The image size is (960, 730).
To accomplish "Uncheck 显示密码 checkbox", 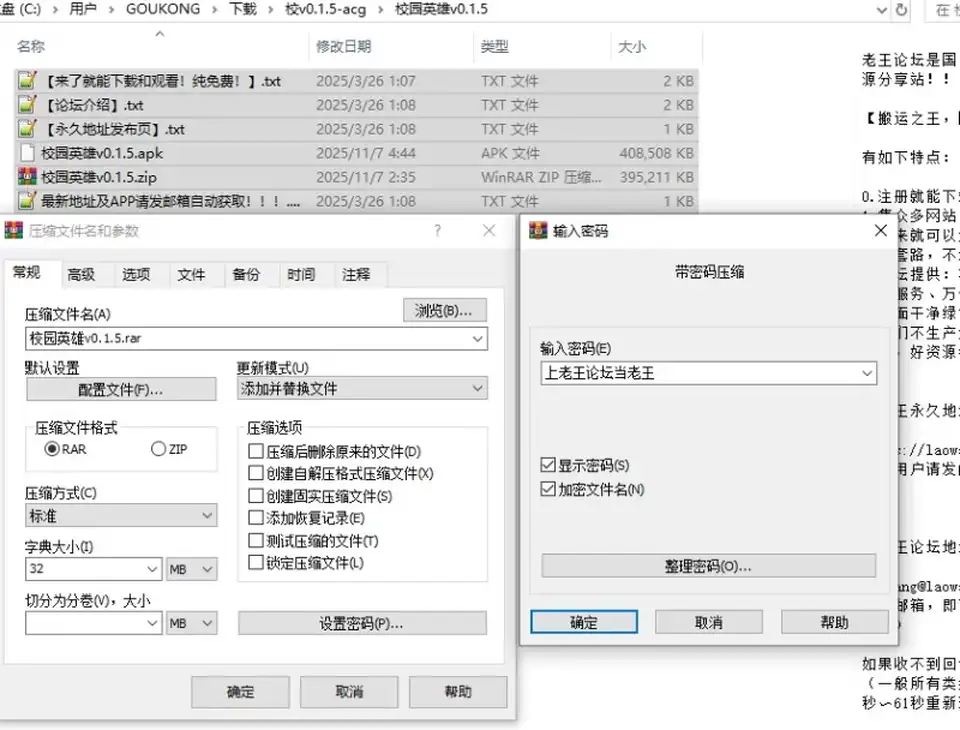I will point(548,465).
